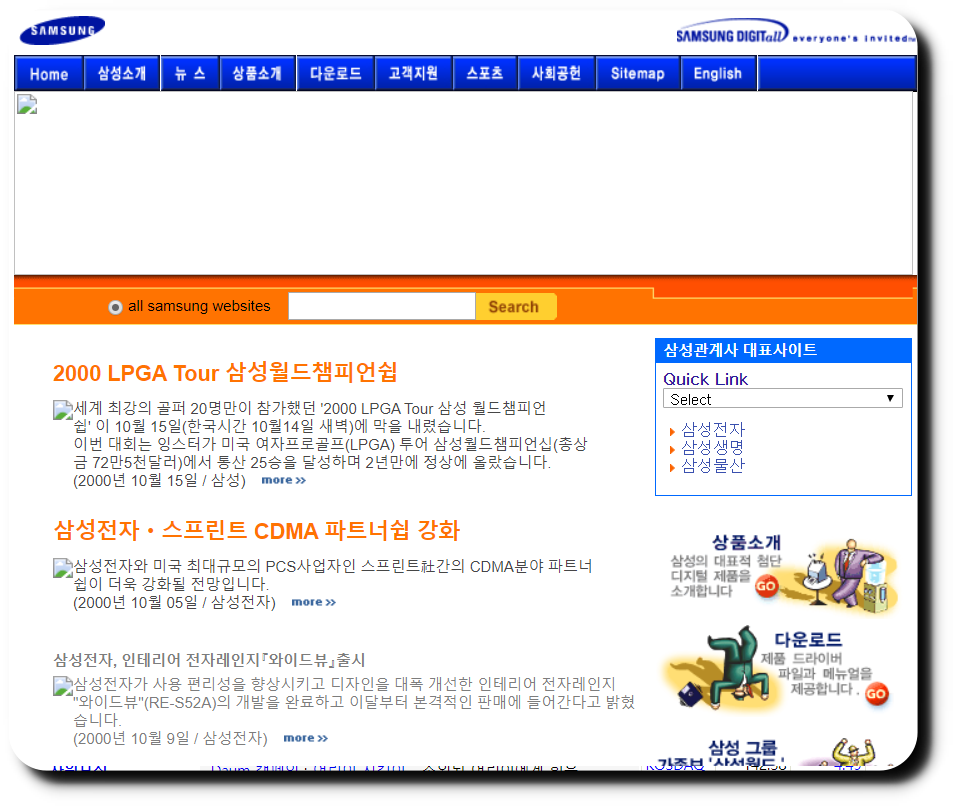Click the 삼성 그룹 banner title
This screenshot has height=806, width=953.
[743, 748]
